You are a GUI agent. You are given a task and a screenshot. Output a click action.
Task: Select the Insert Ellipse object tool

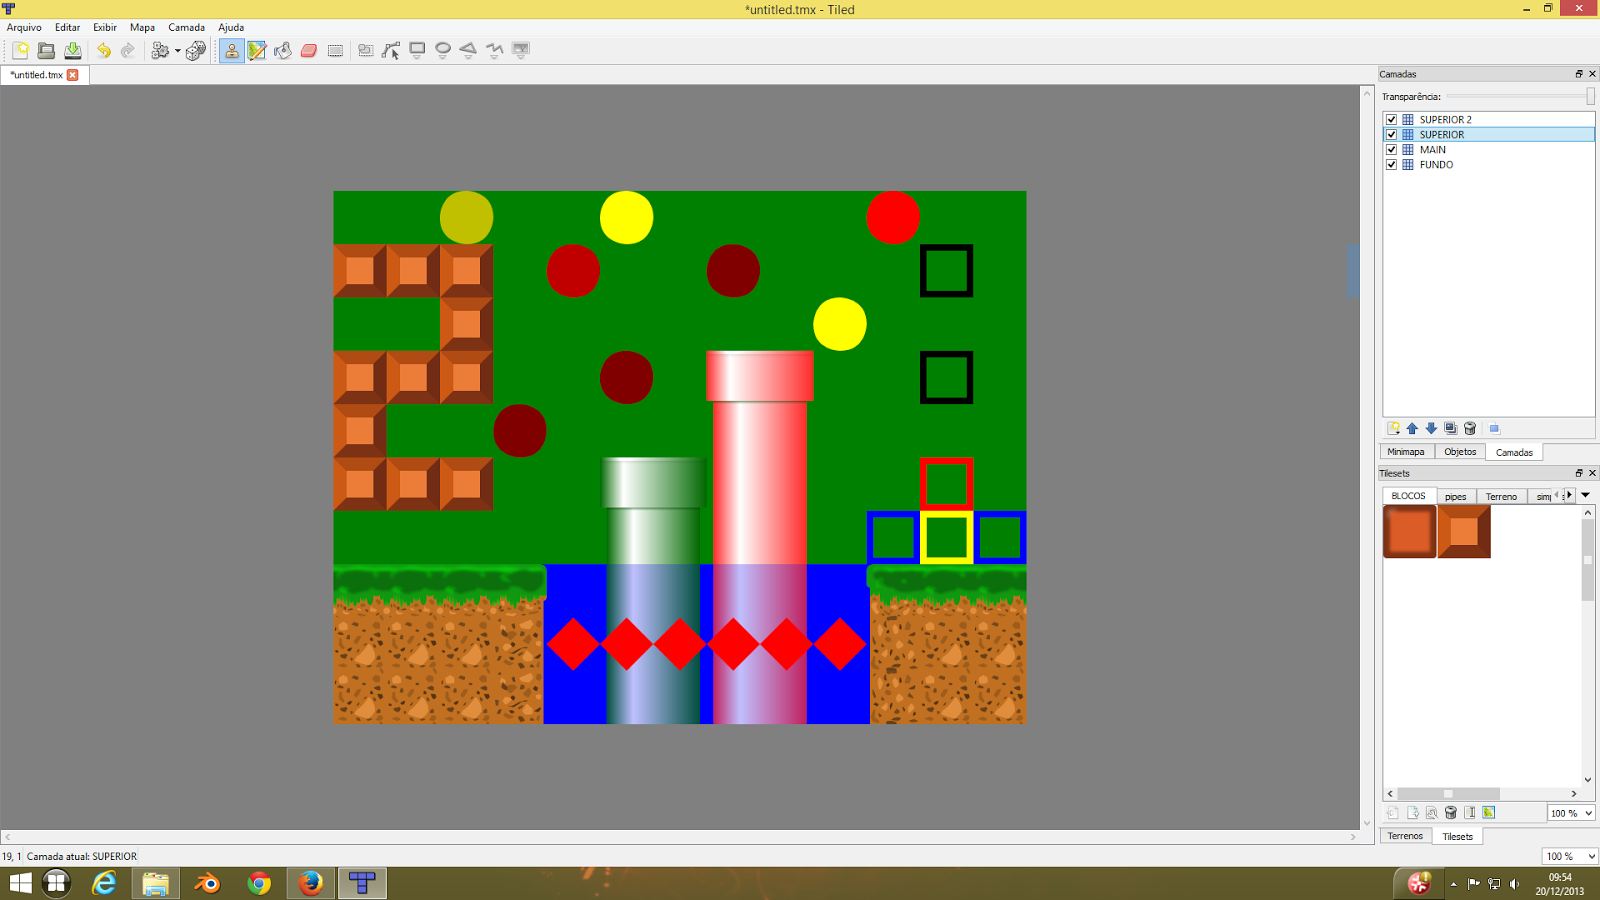442,50
